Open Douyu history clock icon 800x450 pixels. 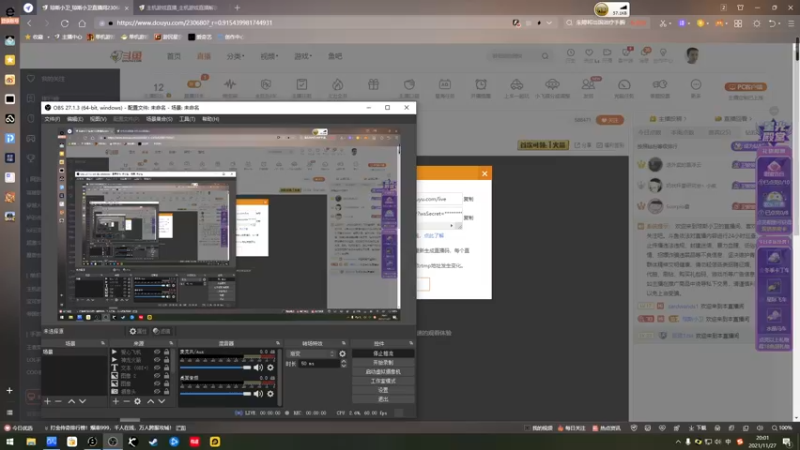(570, 53)
